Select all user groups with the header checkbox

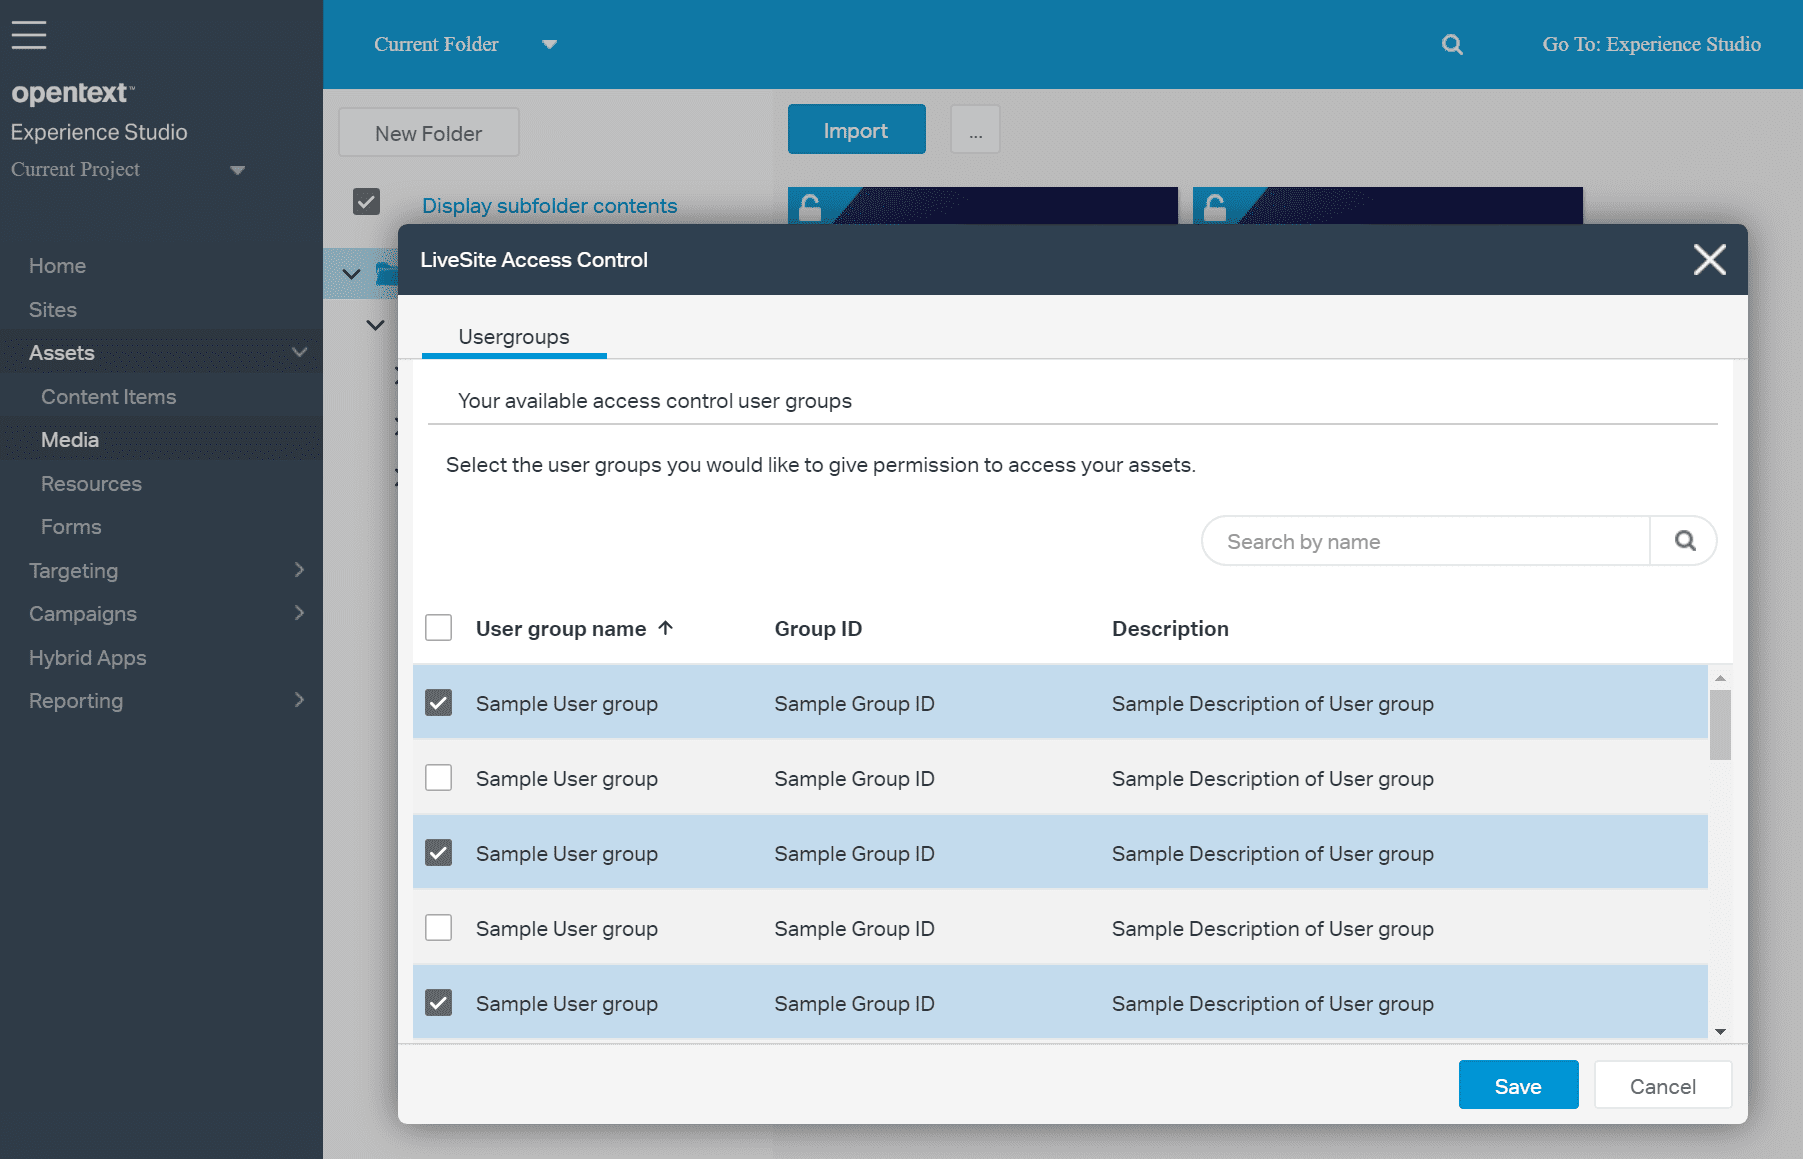pyautogui.click(x=438, y=628)
